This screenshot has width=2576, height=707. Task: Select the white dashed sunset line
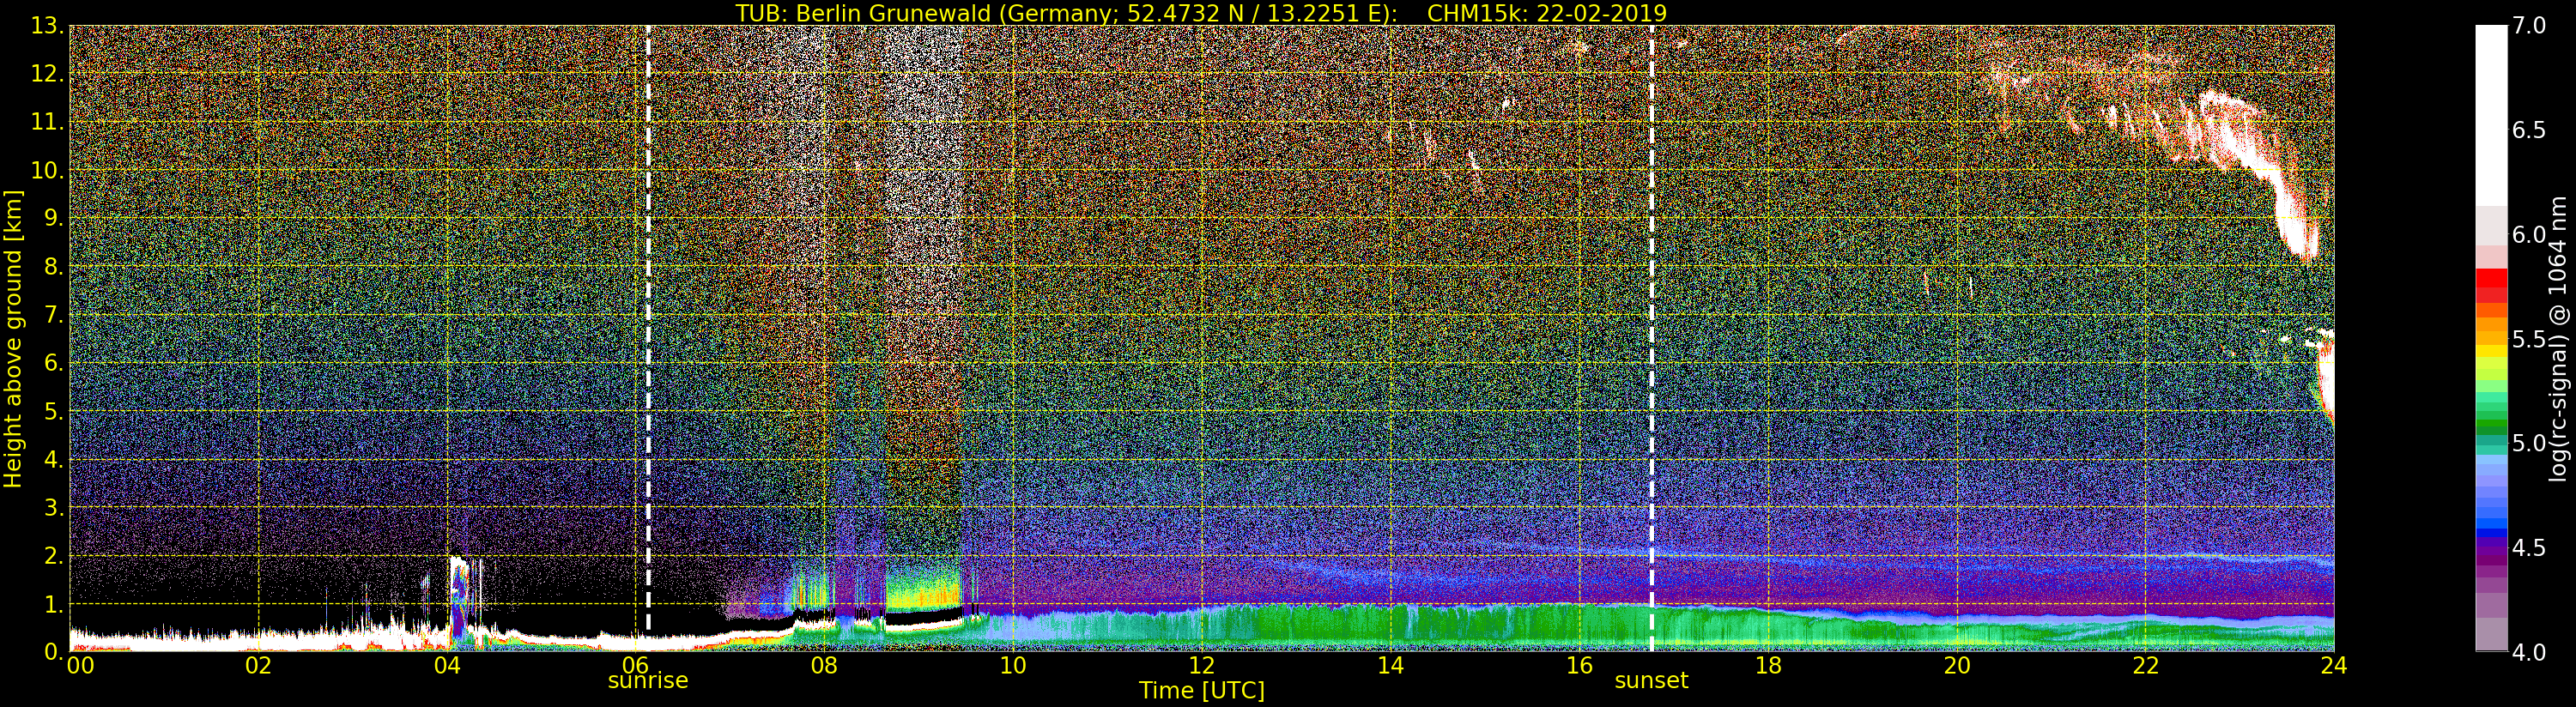point(1651,338)
